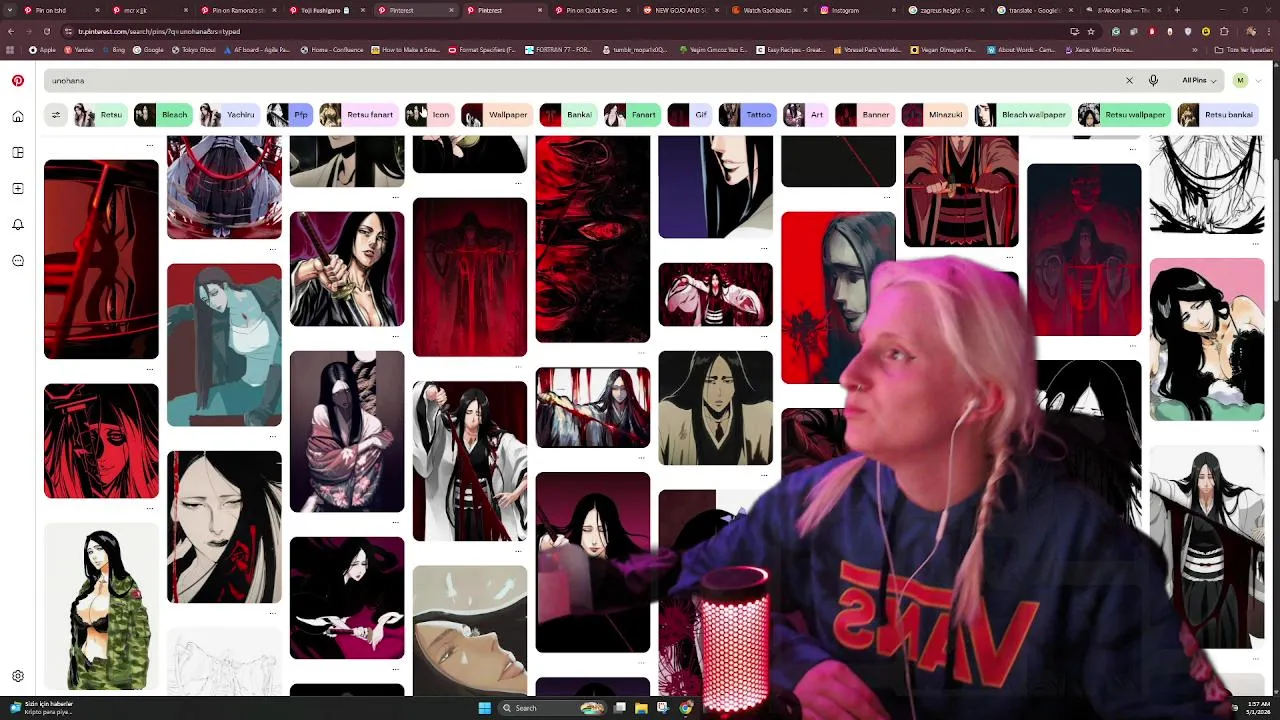The width and height of the screenshot is (1280, 720).
Task: Open the floral kimono faceless figure pin
Action: click(347, 431)
